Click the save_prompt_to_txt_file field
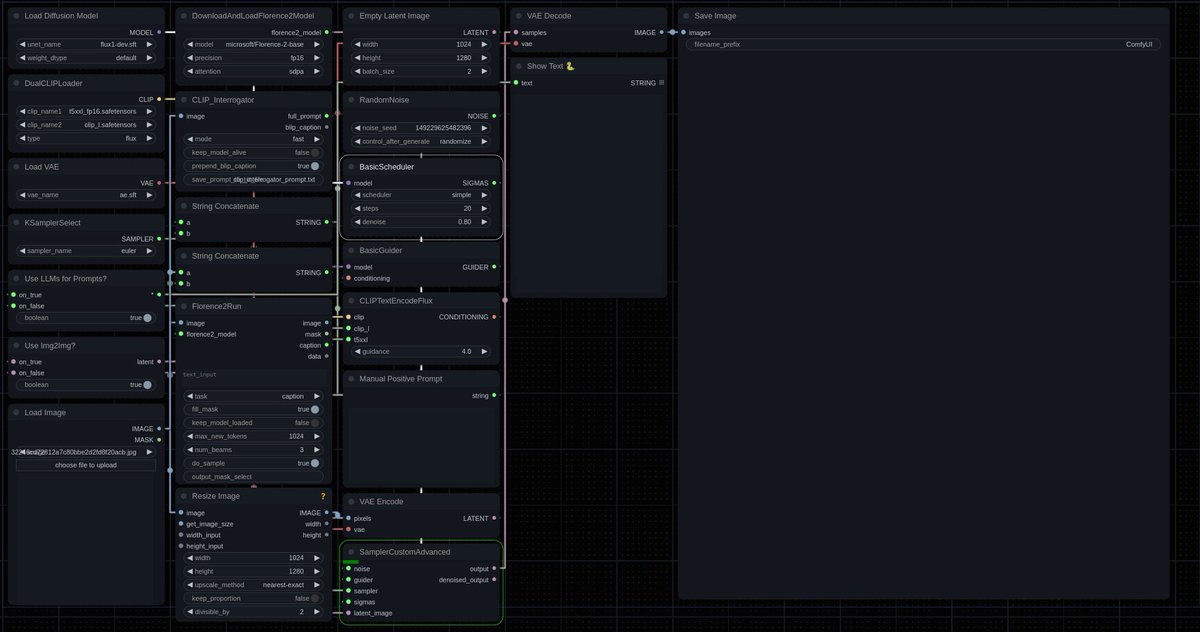The image size is (1200, 632). [x=253, y=180]
